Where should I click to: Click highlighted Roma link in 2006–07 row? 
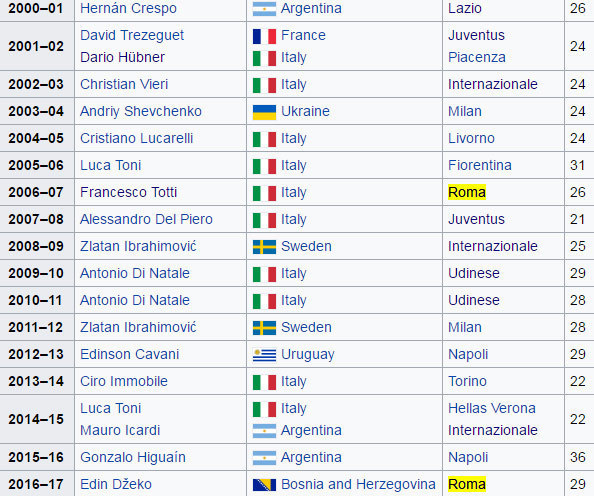[x=467, y=192]
